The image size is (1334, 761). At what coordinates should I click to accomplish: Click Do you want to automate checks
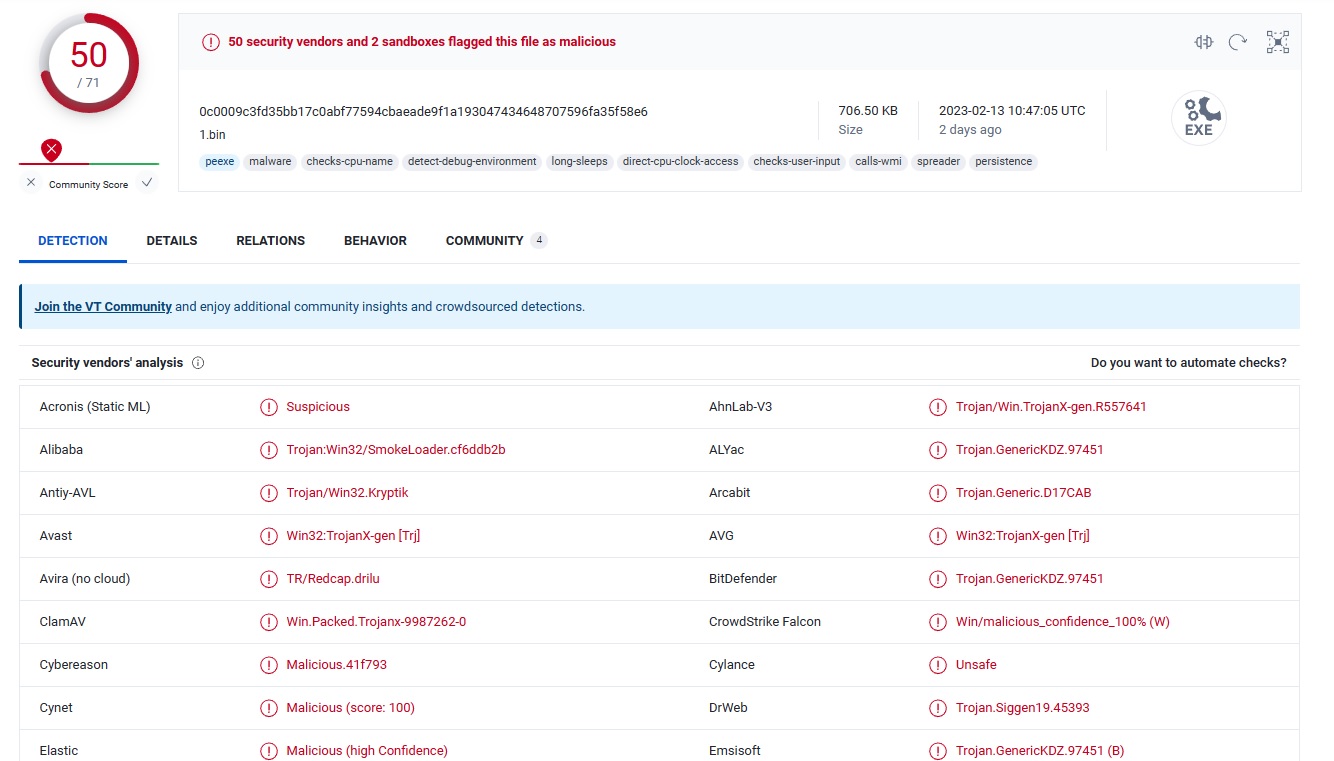[1189, 363]
